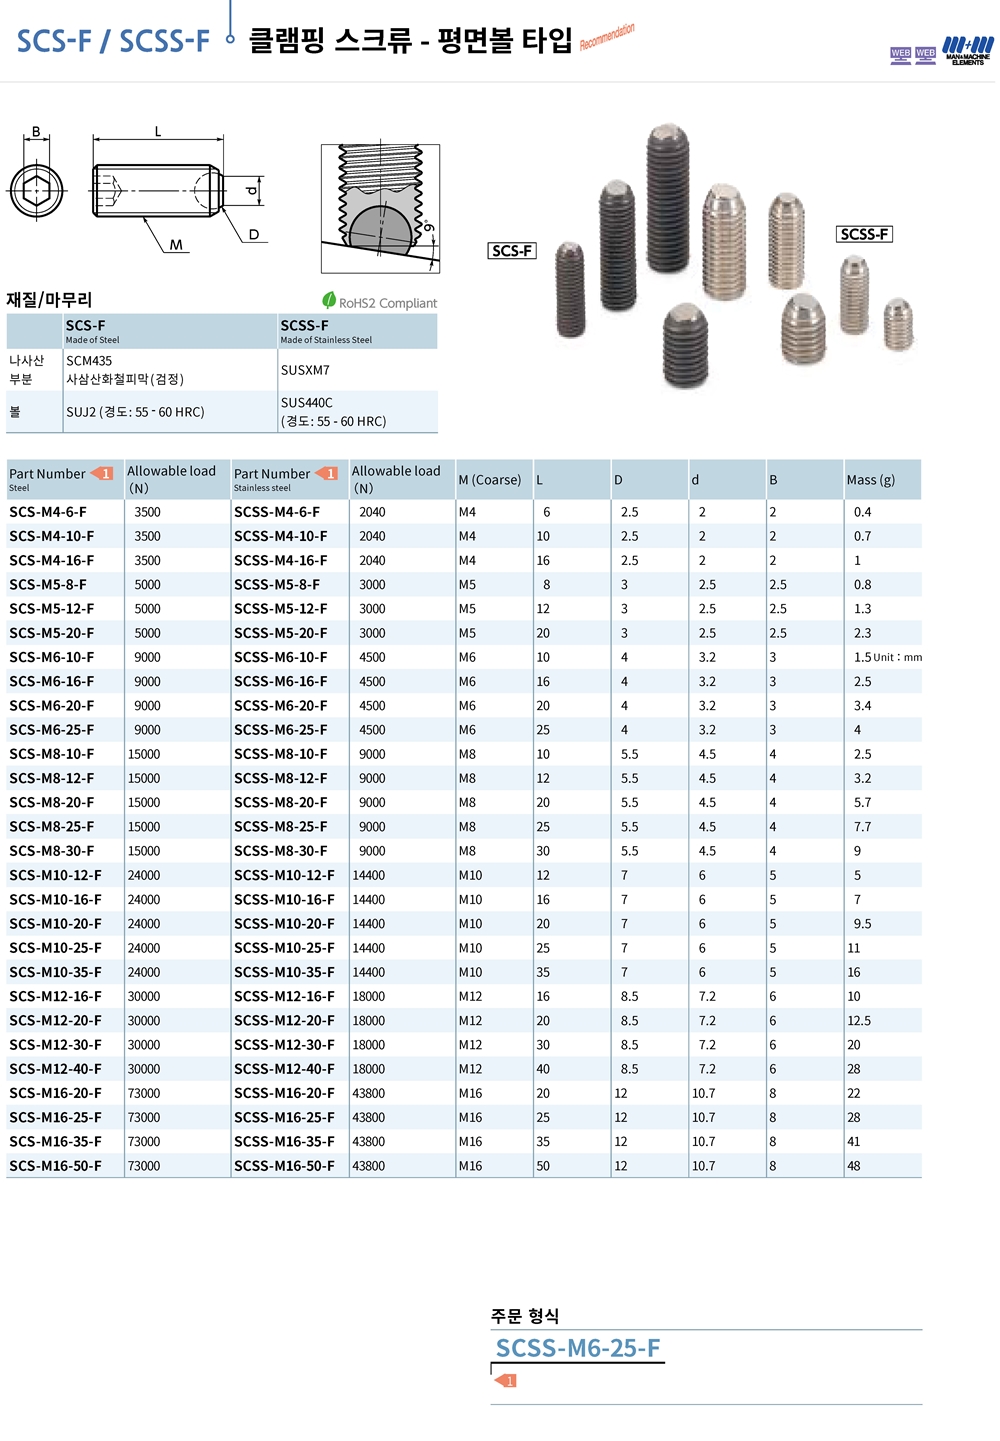Select the SCS-F / SCSS-F page title
Screen dimensions: 1000x1441
113,41
